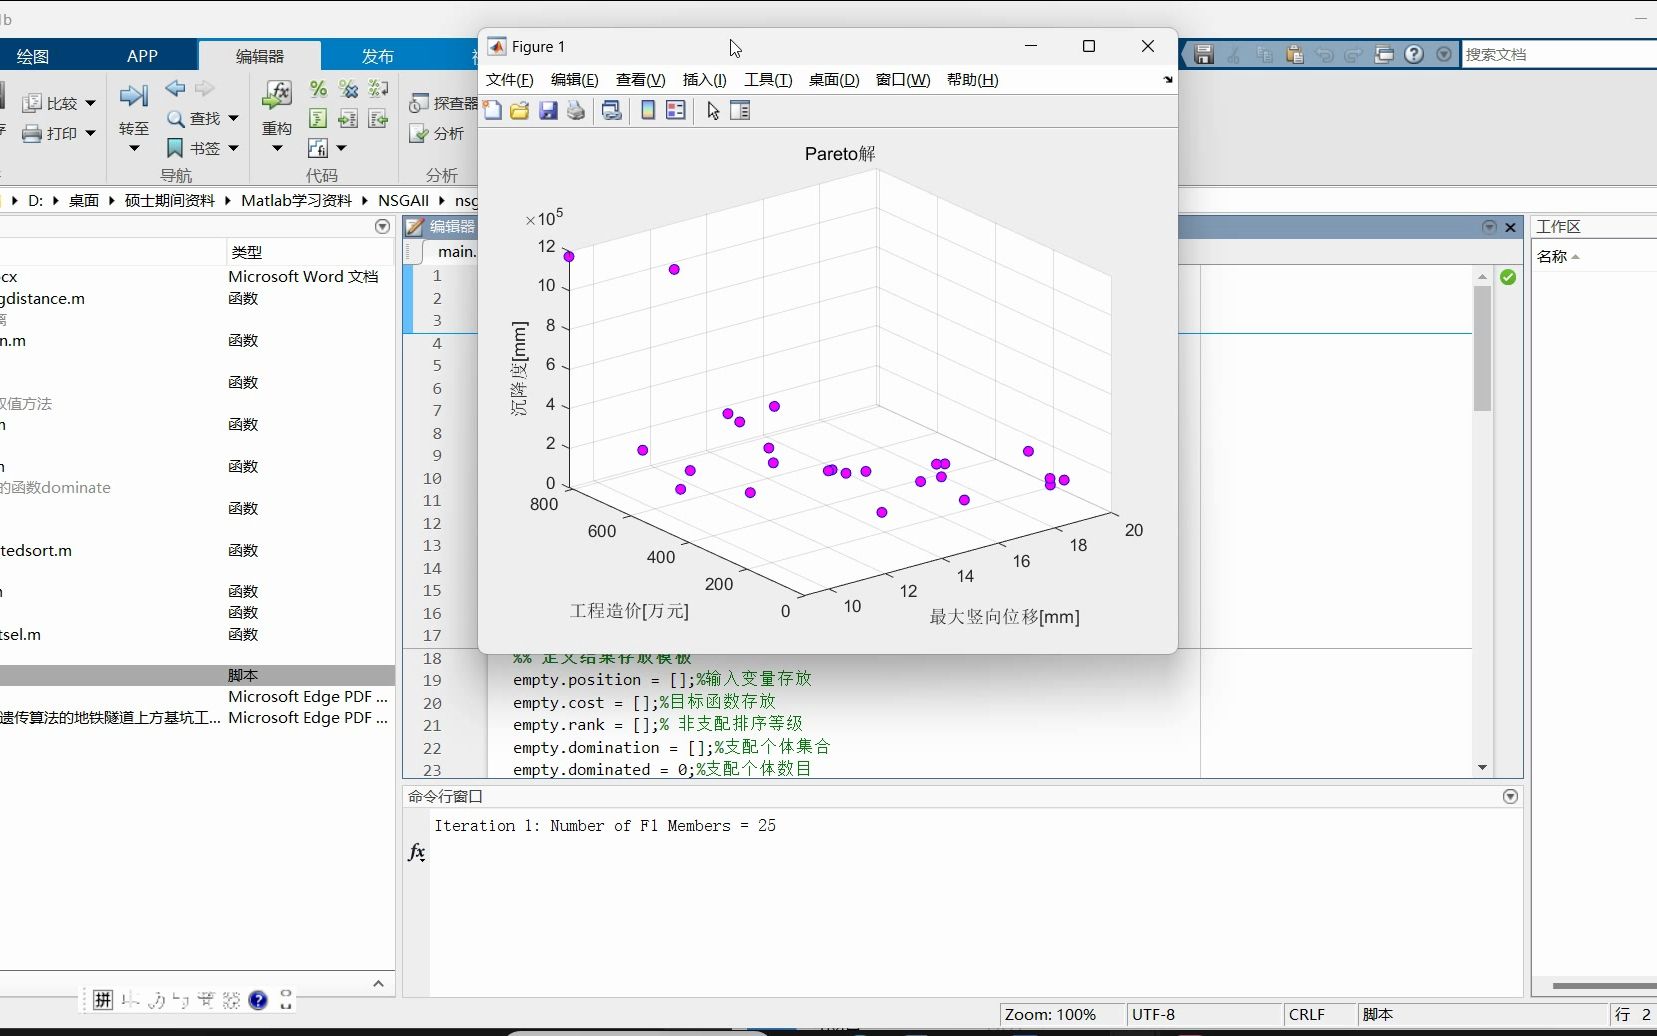Click the New Figure icon in Figure 1
This screenshot has width=1657, height=1036.
click(493, 111)
